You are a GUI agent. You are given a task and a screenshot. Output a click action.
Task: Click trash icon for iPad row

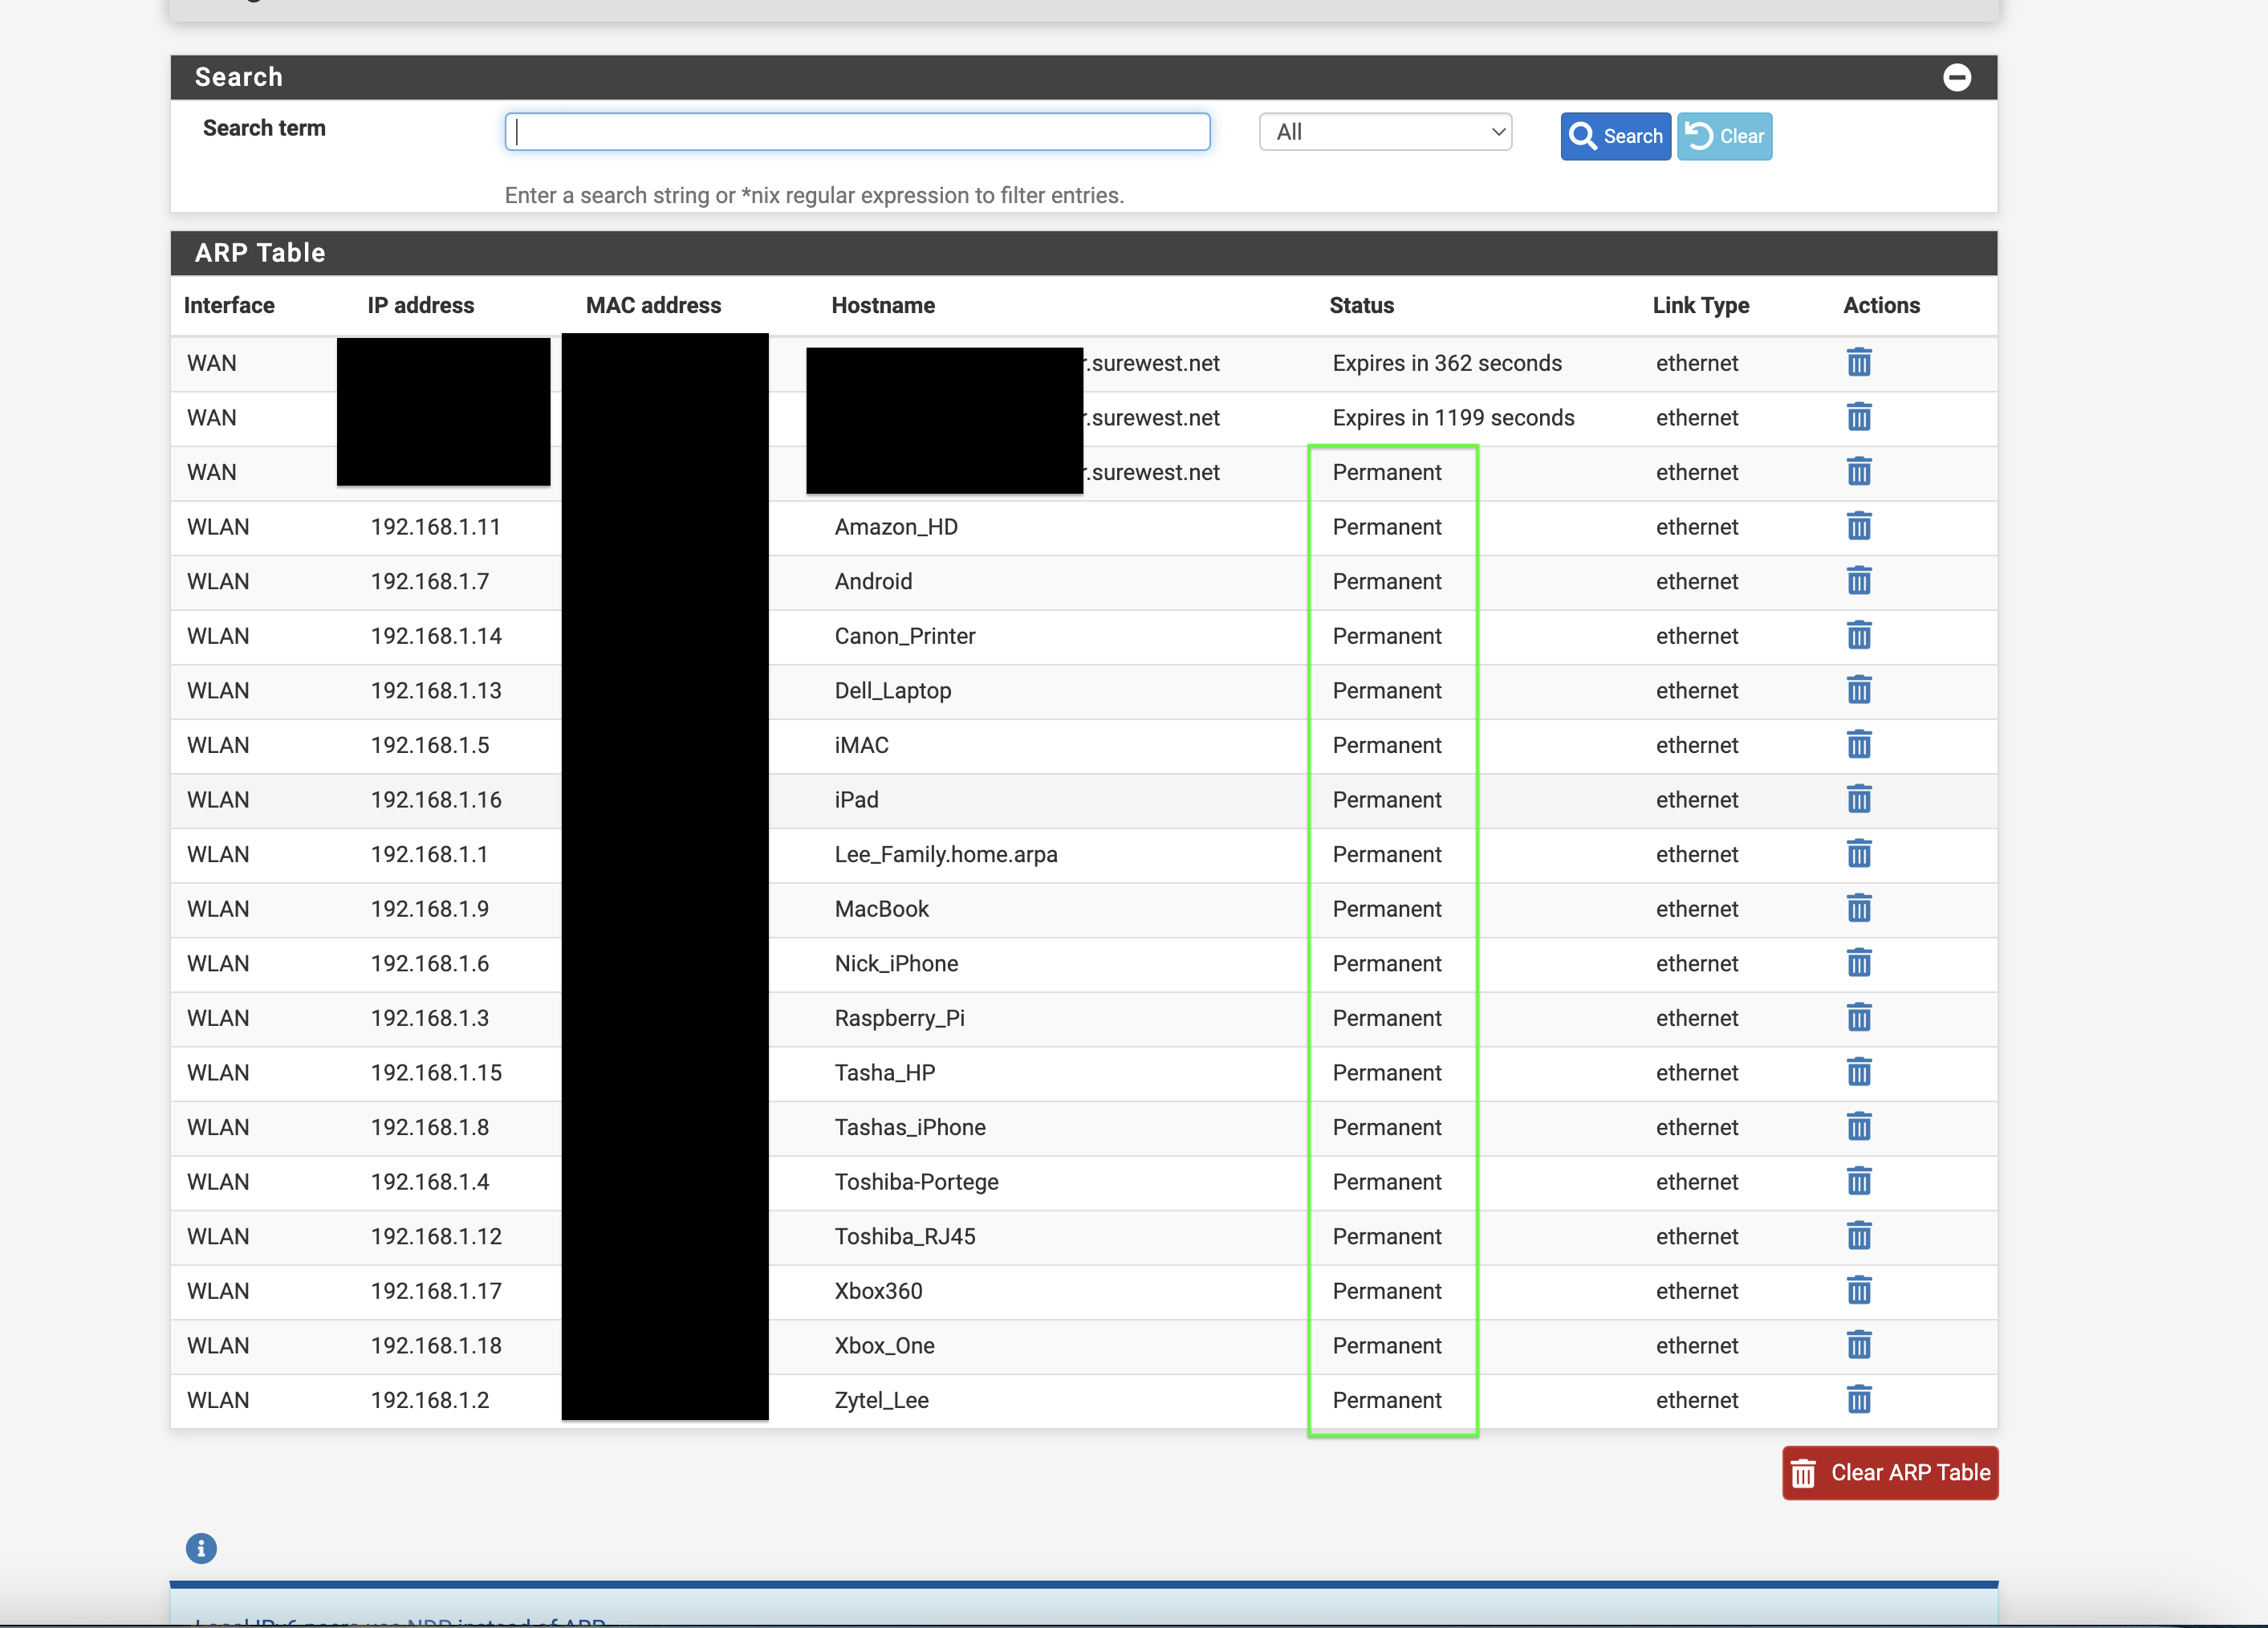[1858, 799]
